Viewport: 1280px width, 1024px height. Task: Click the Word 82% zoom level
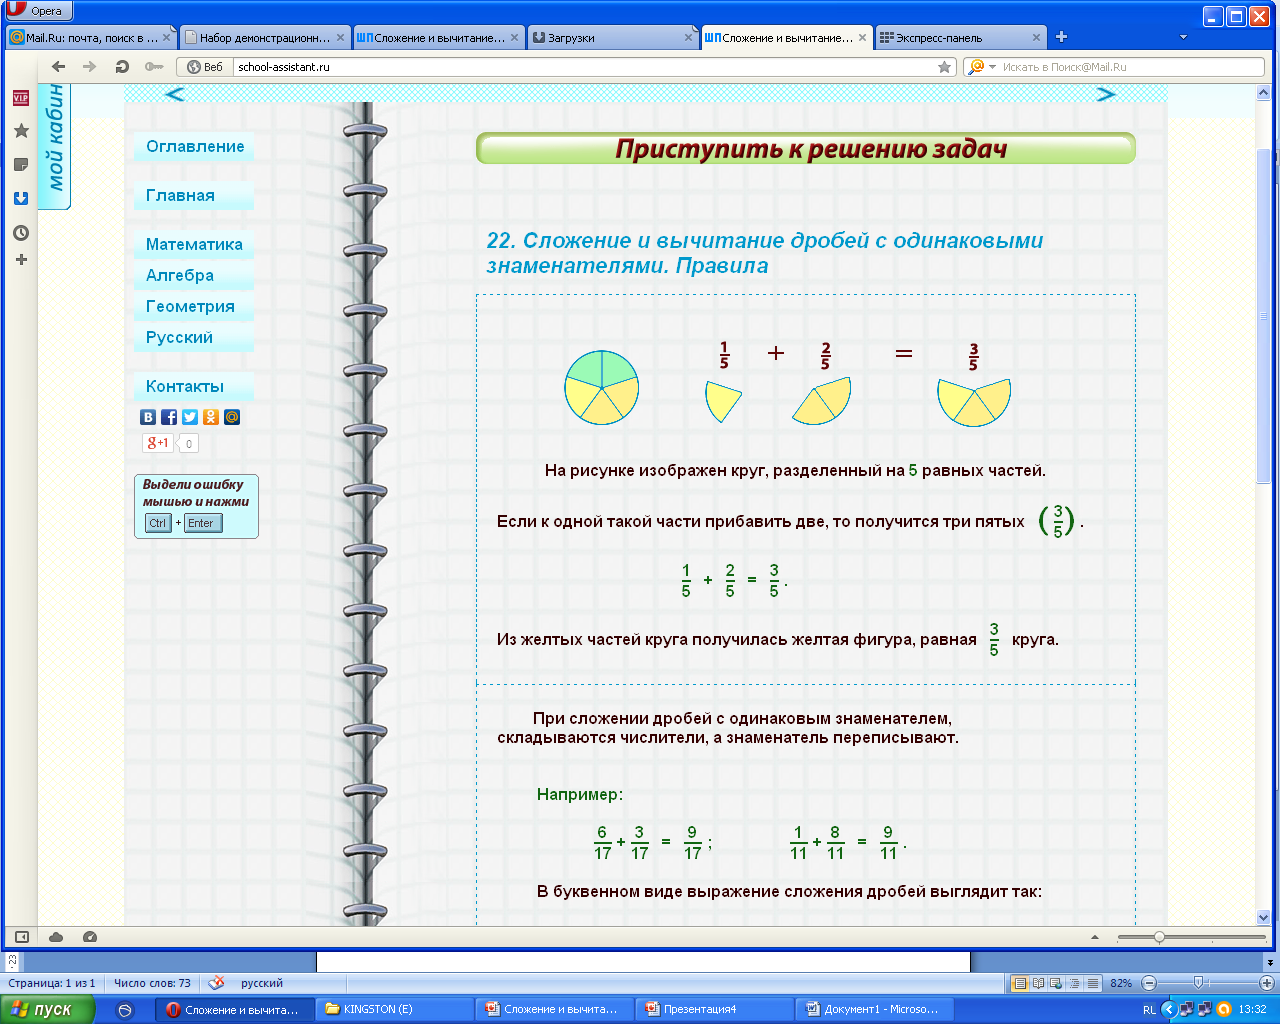[1121, 983]
